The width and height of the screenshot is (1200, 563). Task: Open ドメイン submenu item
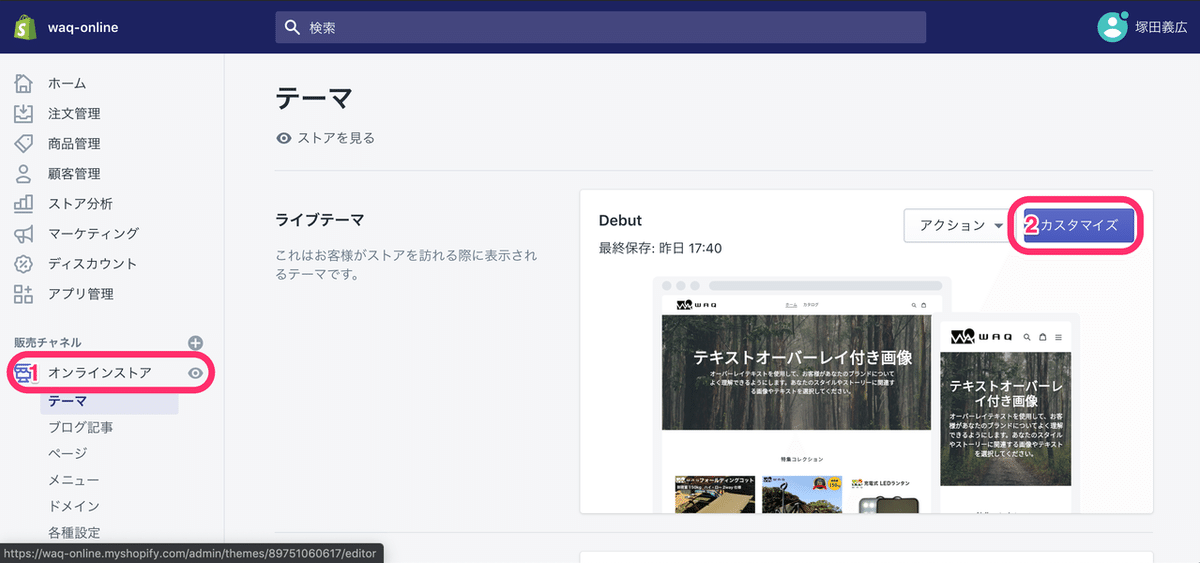(x=73, y=506)
